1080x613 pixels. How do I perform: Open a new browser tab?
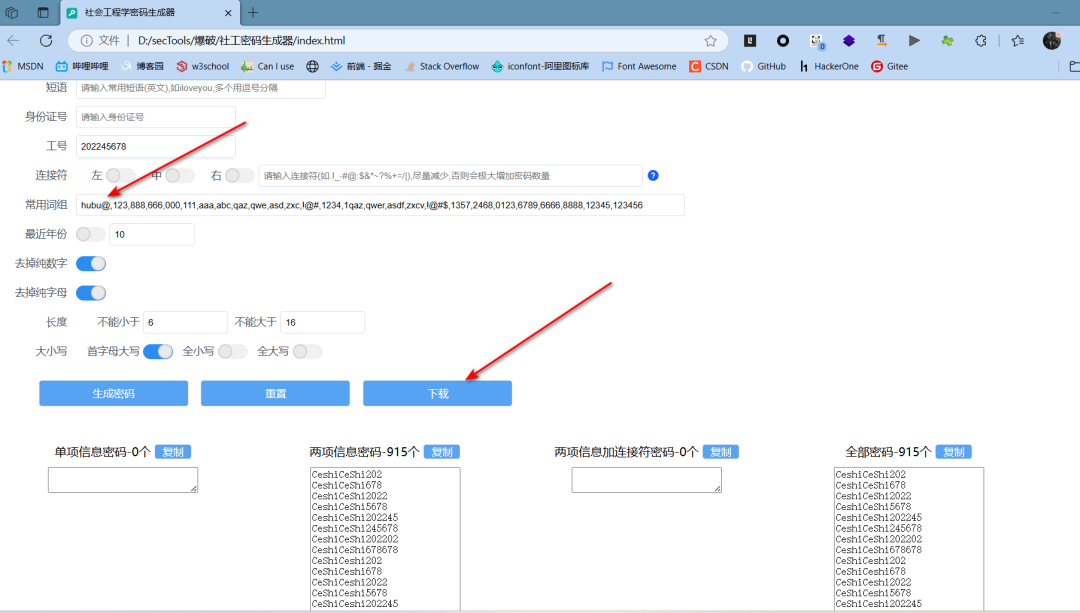point(253,12)
